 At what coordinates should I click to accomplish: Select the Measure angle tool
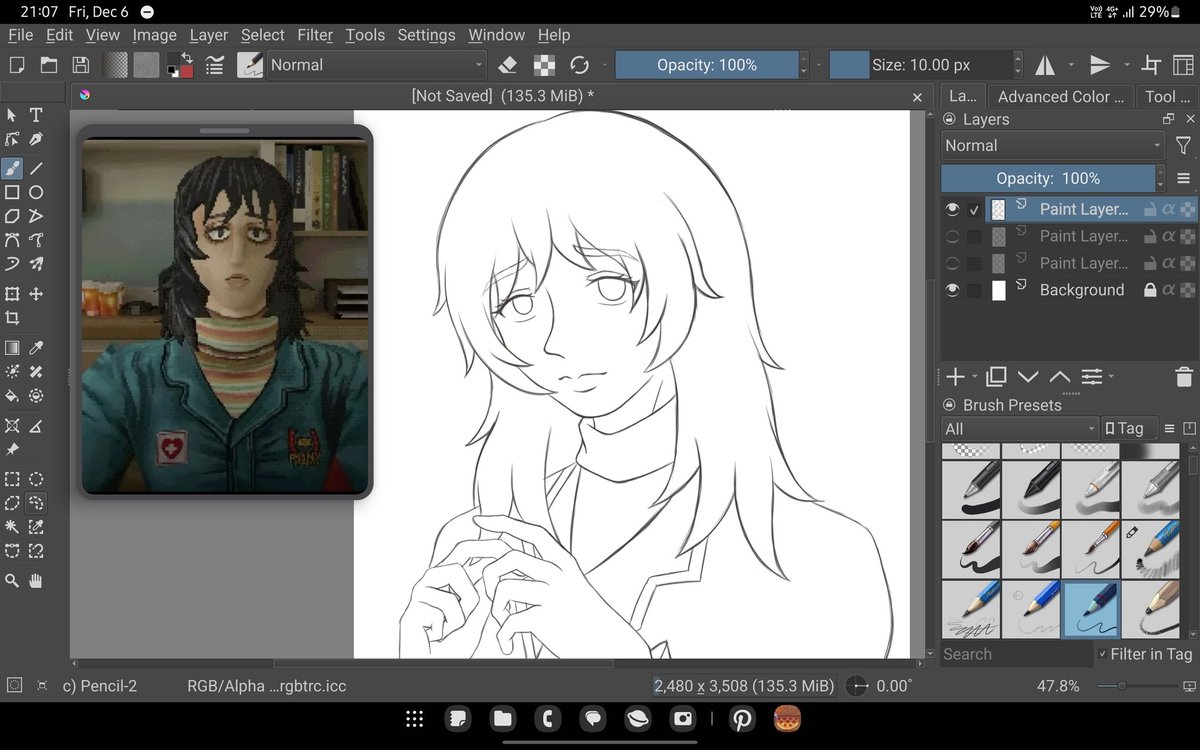tap(36, 426)
